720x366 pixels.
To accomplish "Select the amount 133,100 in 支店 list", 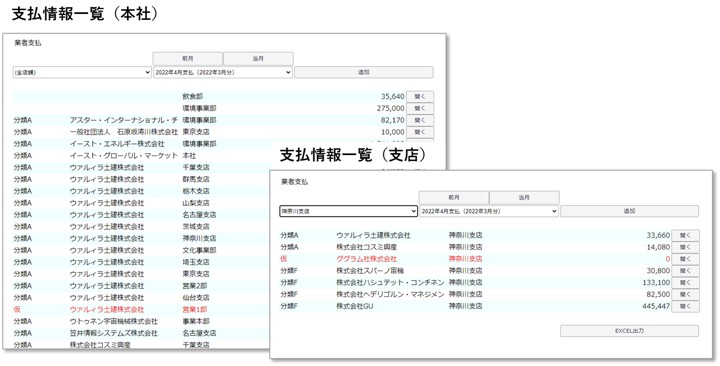I will (656, 283).
